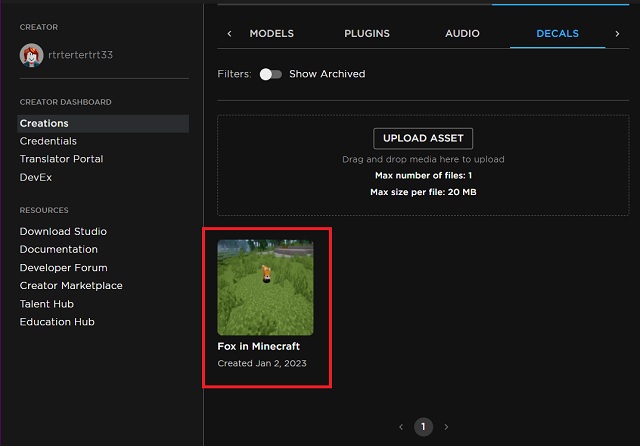Toggle the Show Archived filter switch
640x446 pixels.
(x=270, y=74)
